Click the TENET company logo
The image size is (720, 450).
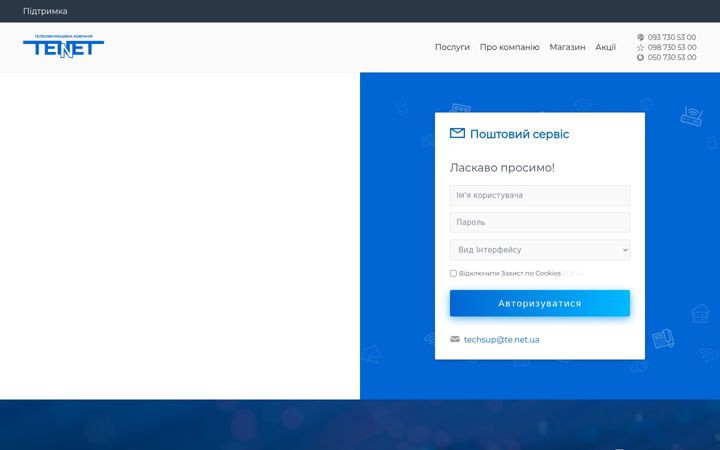(63, 46)
